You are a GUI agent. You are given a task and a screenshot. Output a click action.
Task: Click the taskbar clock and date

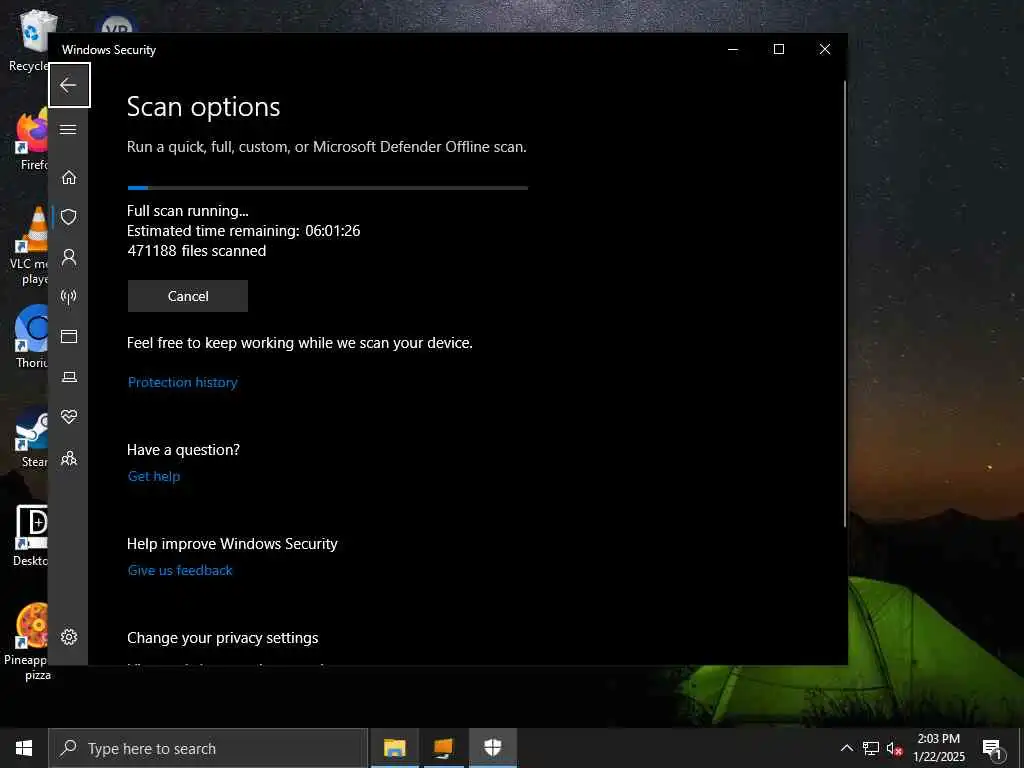(938, 748)
